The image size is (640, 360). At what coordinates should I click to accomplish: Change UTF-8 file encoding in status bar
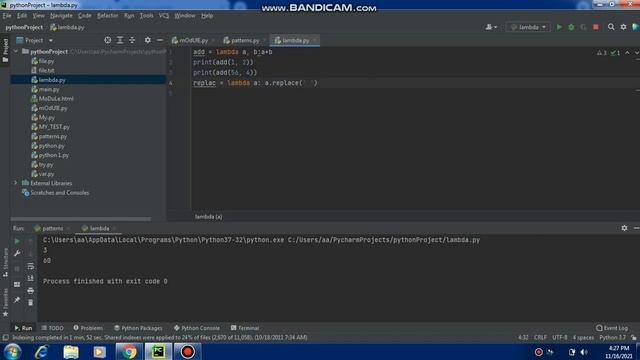coord(560,338)
